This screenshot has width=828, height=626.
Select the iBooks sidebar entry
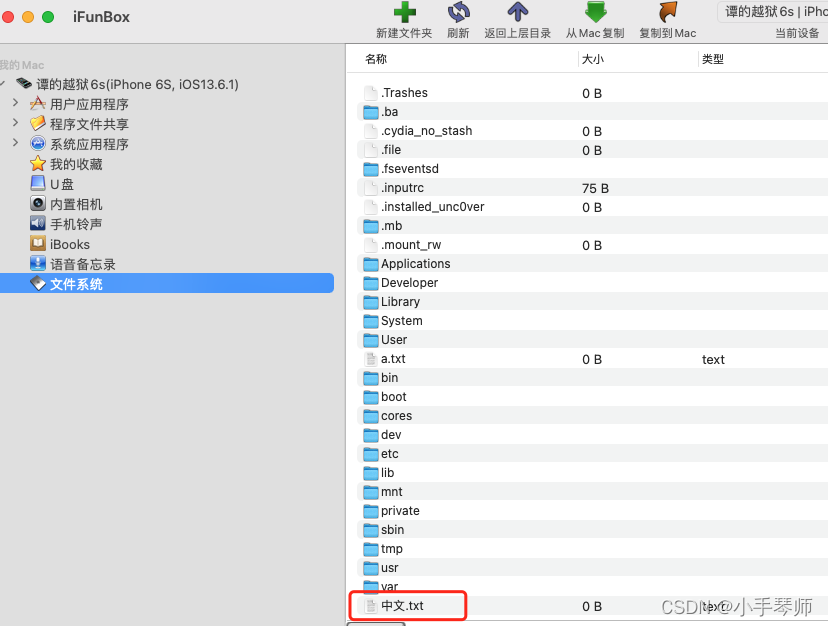tap(70, 245)
